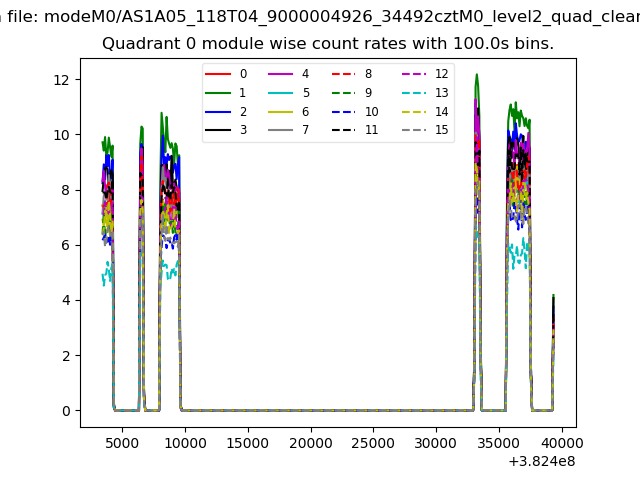640x480 pixels.
Task: Click the green solid legend line for module 1
Action: tap(218, 93)
